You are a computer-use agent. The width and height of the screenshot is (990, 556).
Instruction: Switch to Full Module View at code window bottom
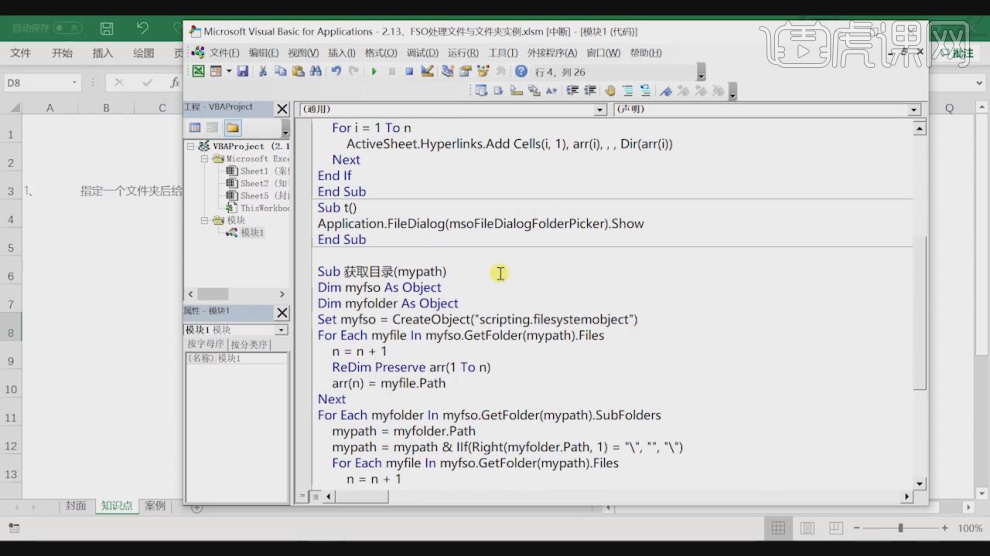point(314,496)
